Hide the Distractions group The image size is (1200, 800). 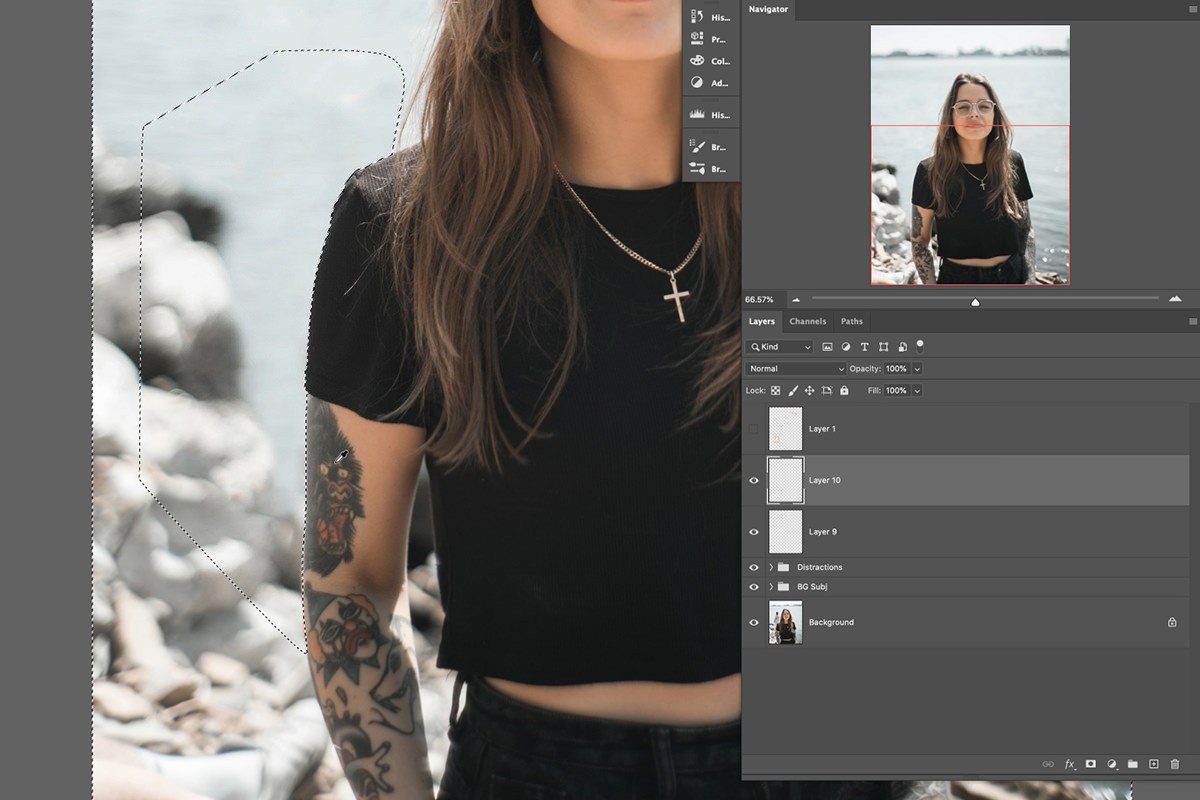[x=754, y=567]
